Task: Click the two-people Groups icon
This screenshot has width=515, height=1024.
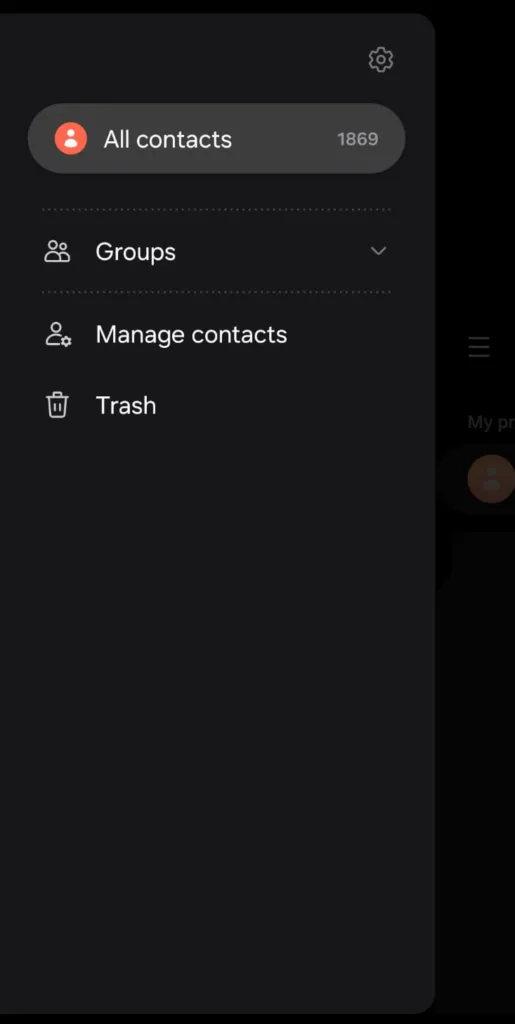Action: pos(57,251)
